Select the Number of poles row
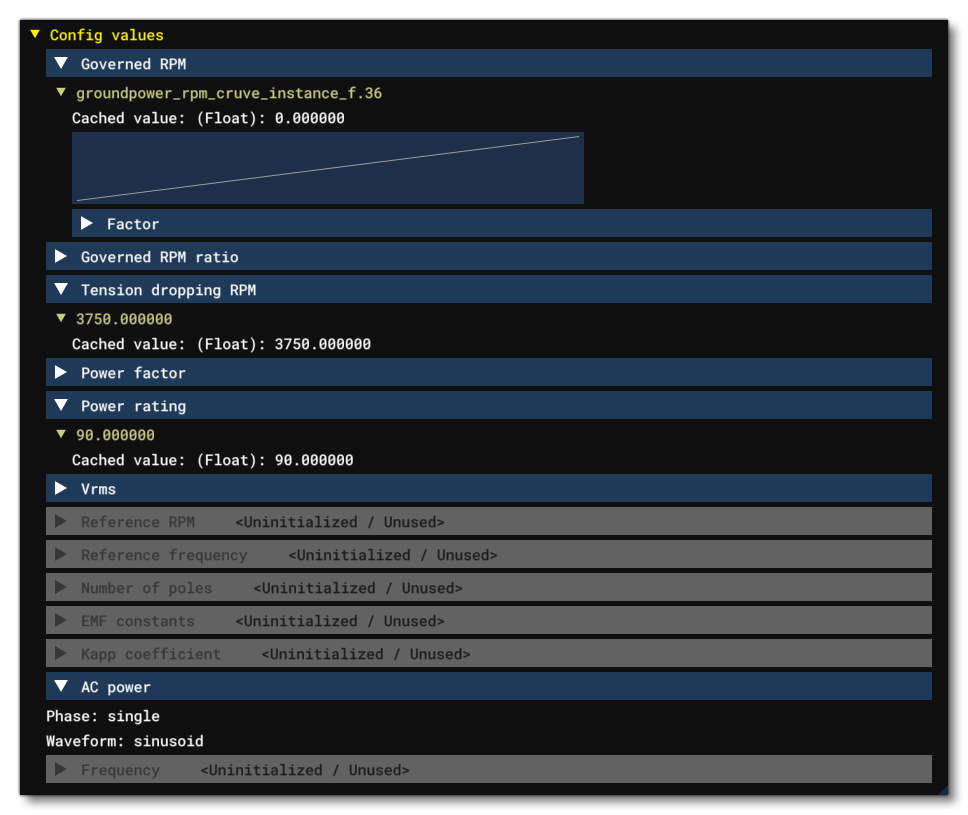This screenshot has height=815, width=968. (488, 588)
